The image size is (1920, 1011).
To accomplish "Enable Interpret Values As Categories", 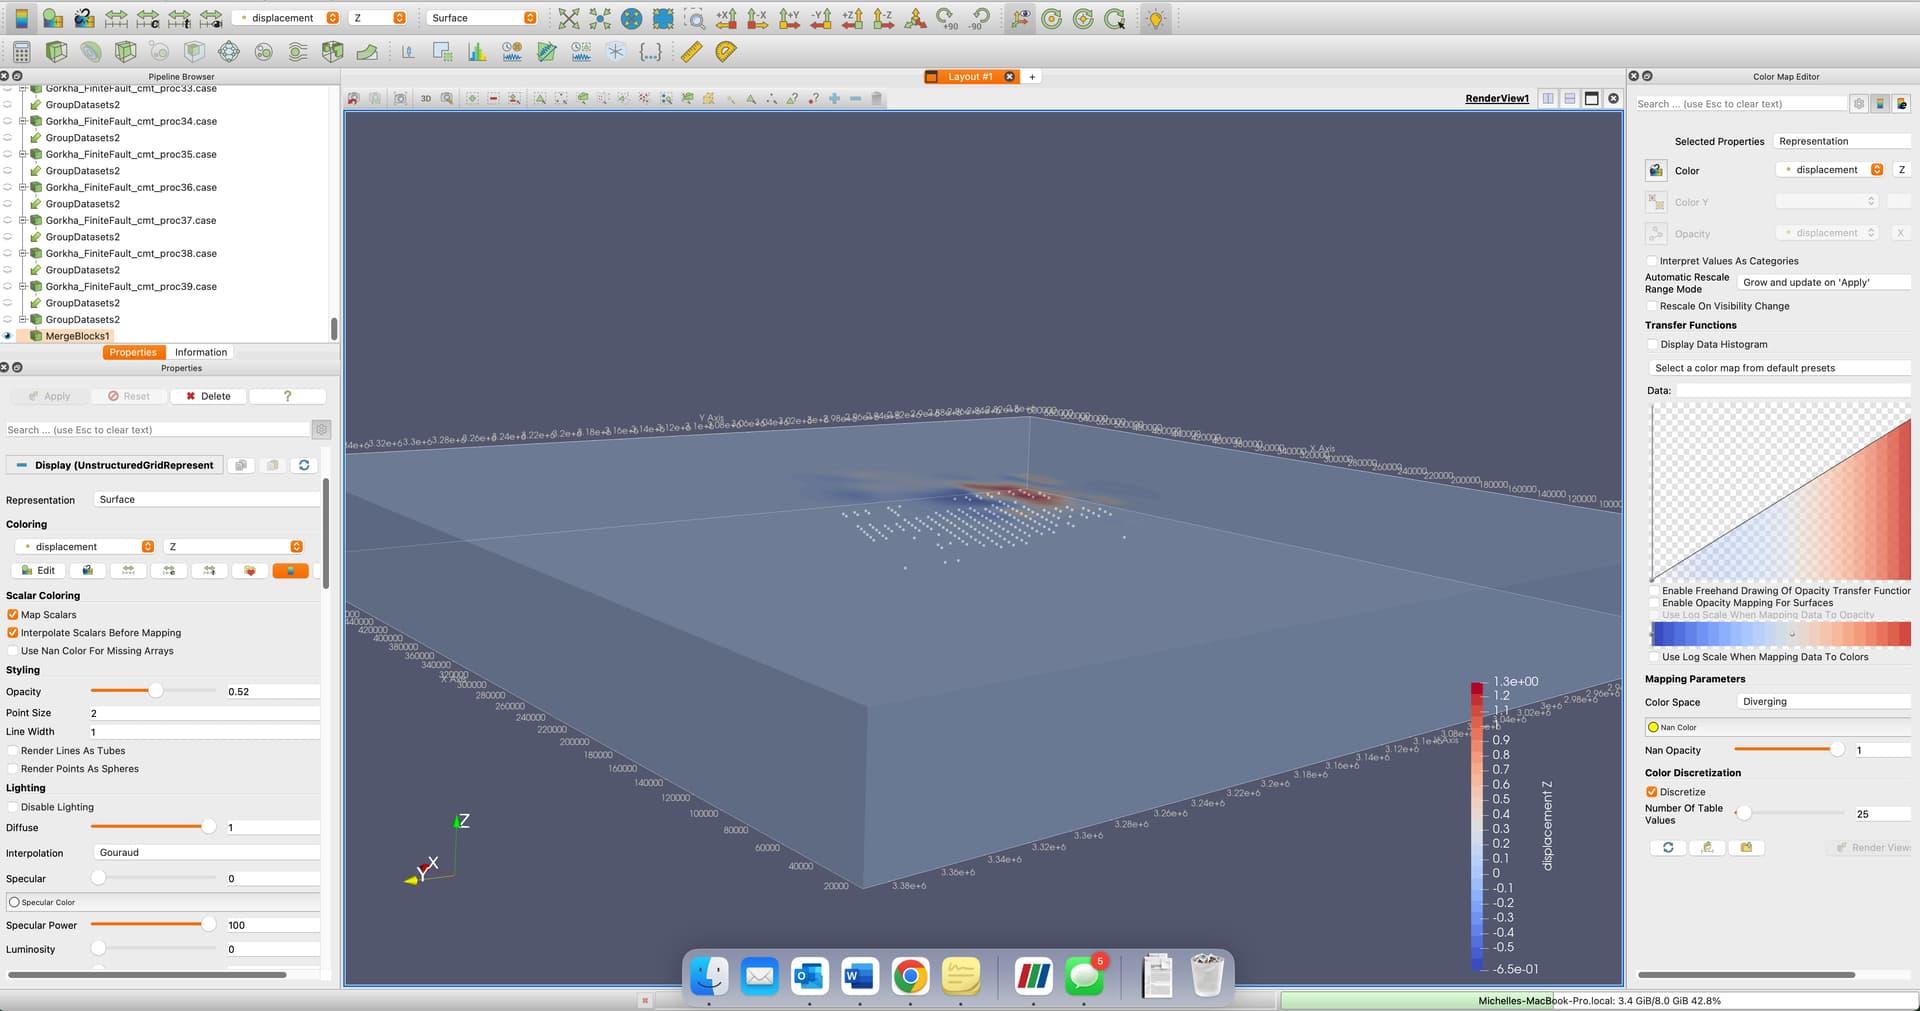I will point(1652,261).
